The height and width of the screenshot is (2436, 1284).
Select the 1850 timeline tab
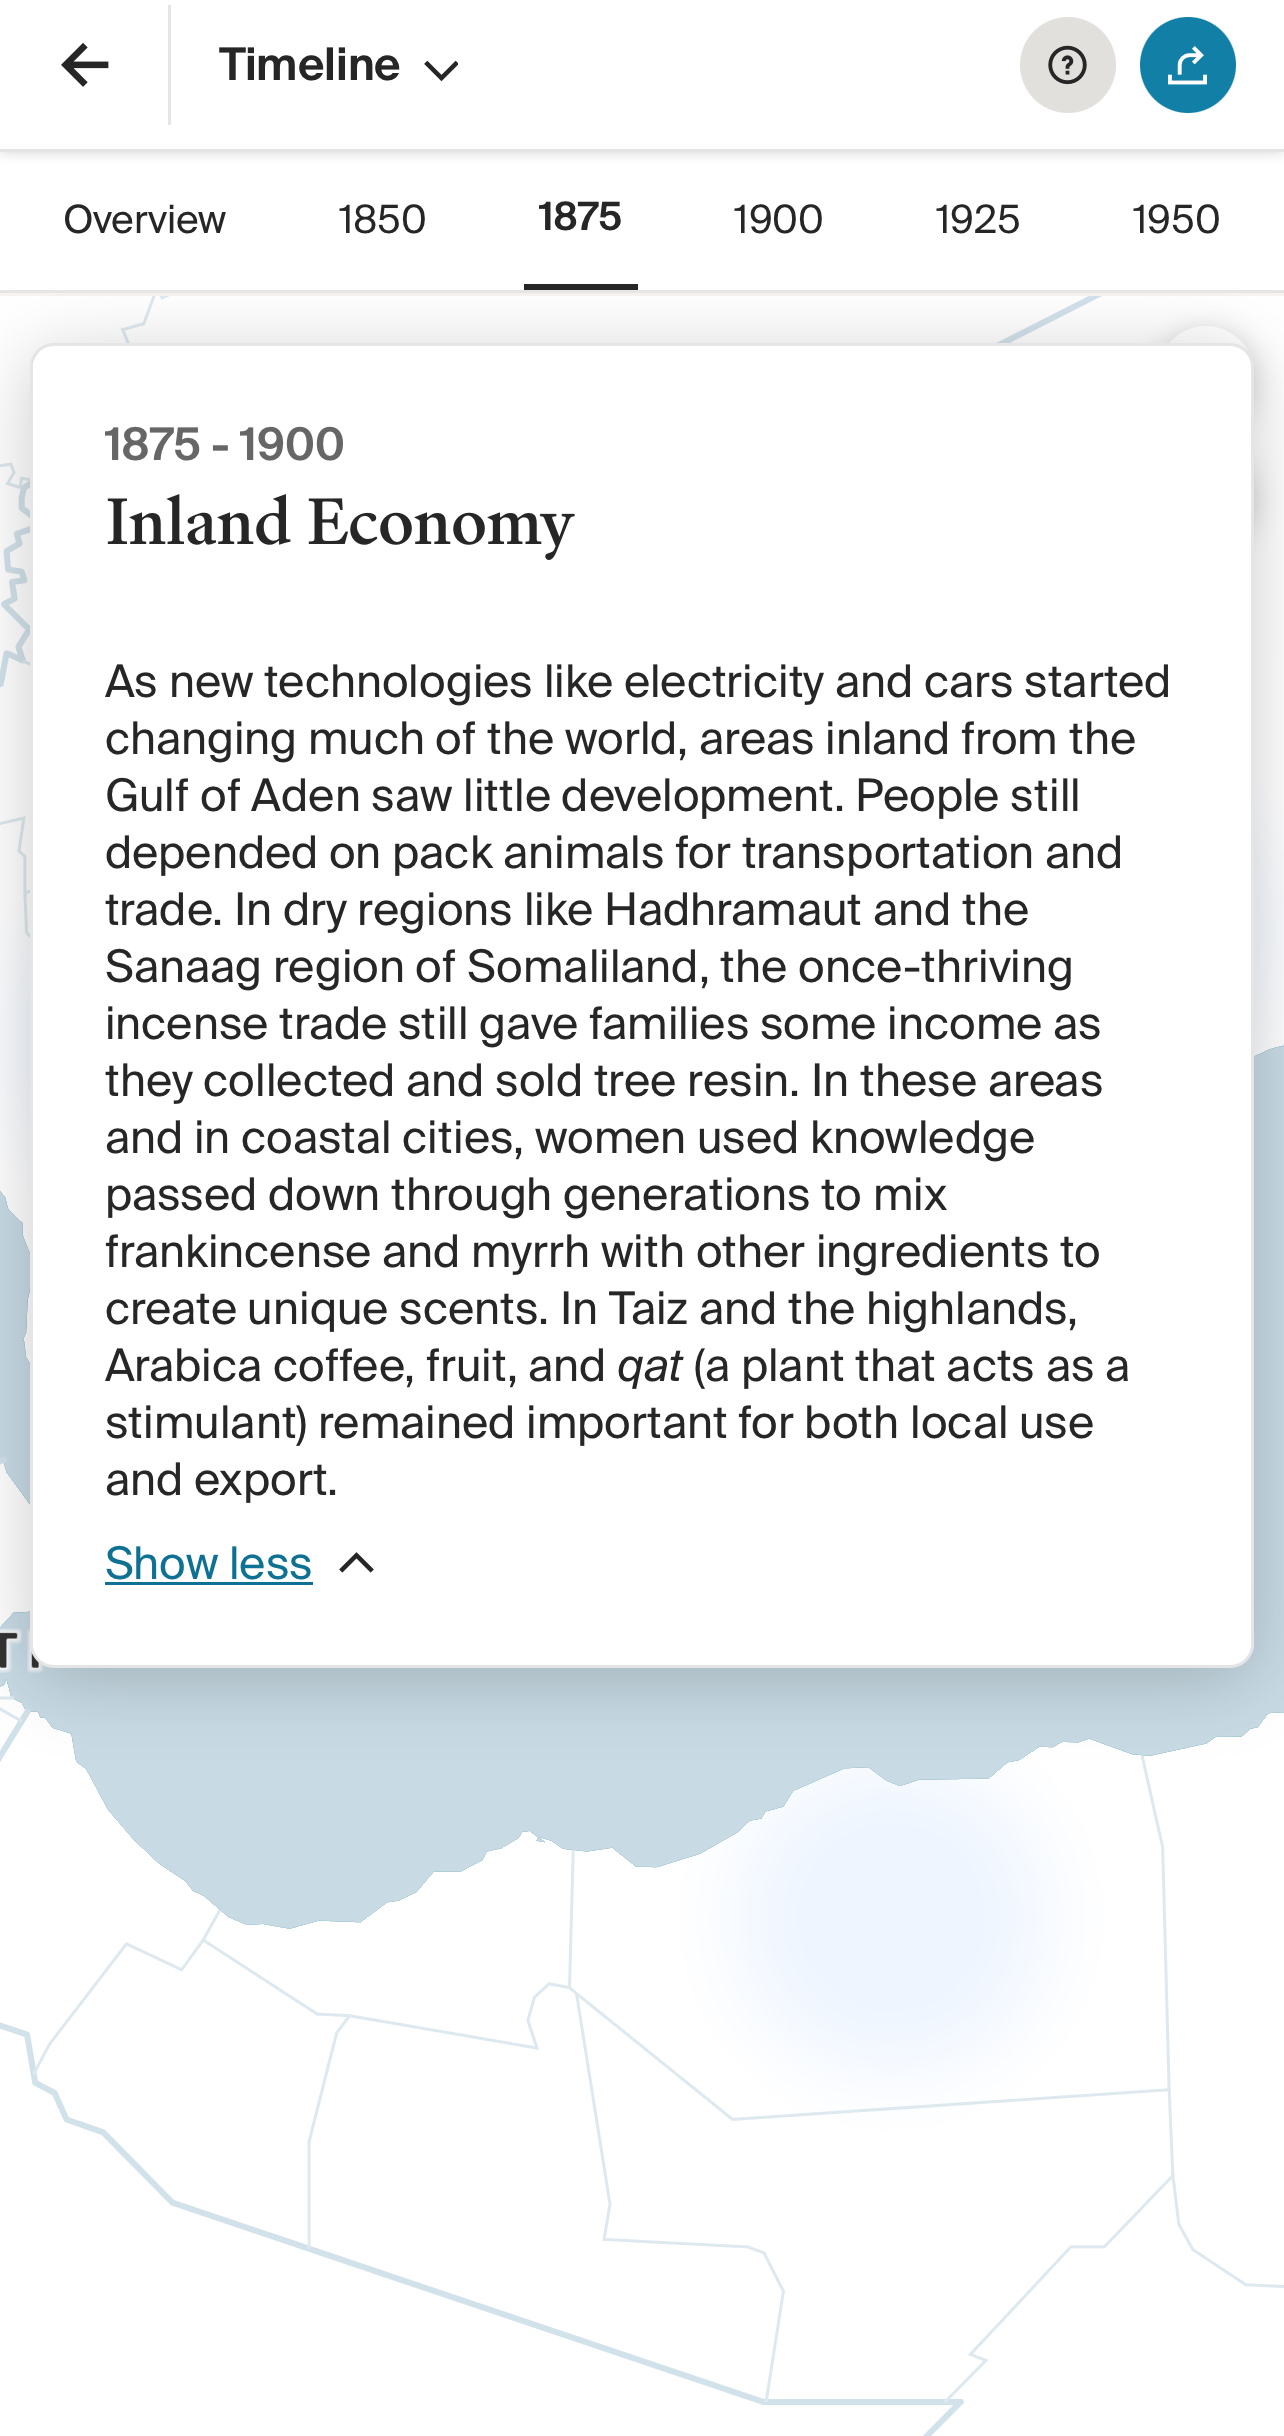click(x=382, y=219)
